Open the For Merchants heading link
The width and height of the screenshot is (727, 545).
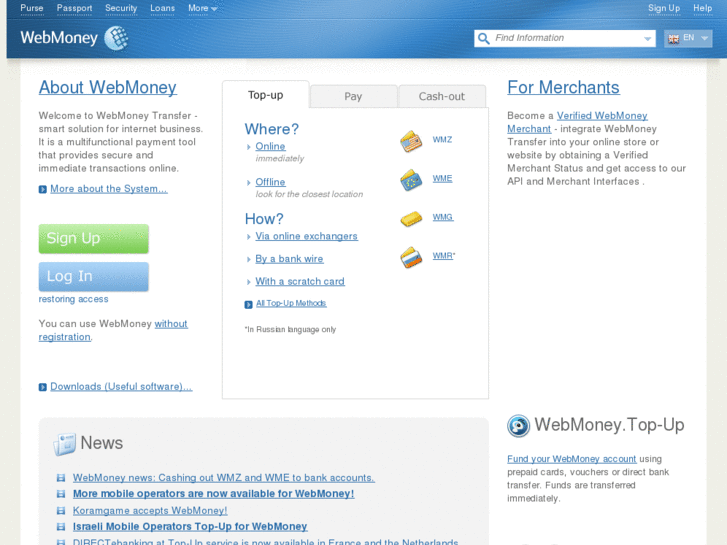(563, 88)
